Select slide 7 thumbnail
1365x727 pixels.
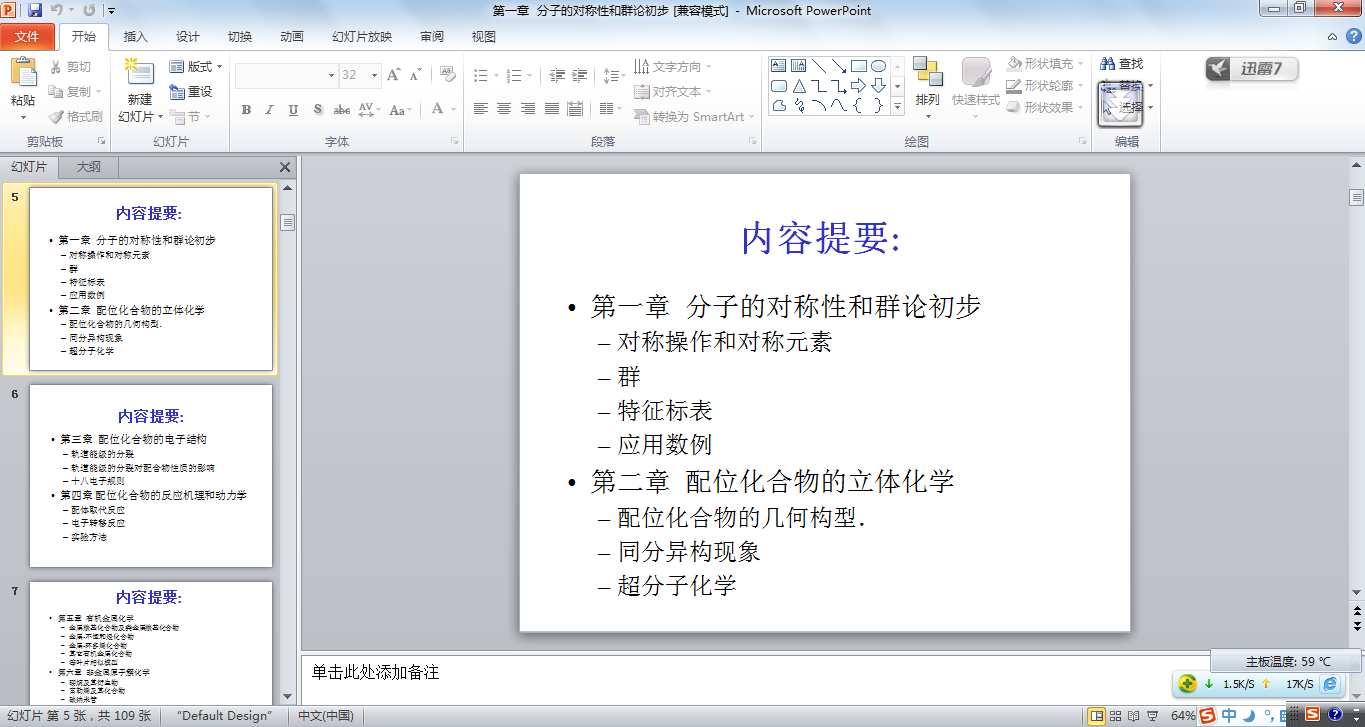point(151,642)
